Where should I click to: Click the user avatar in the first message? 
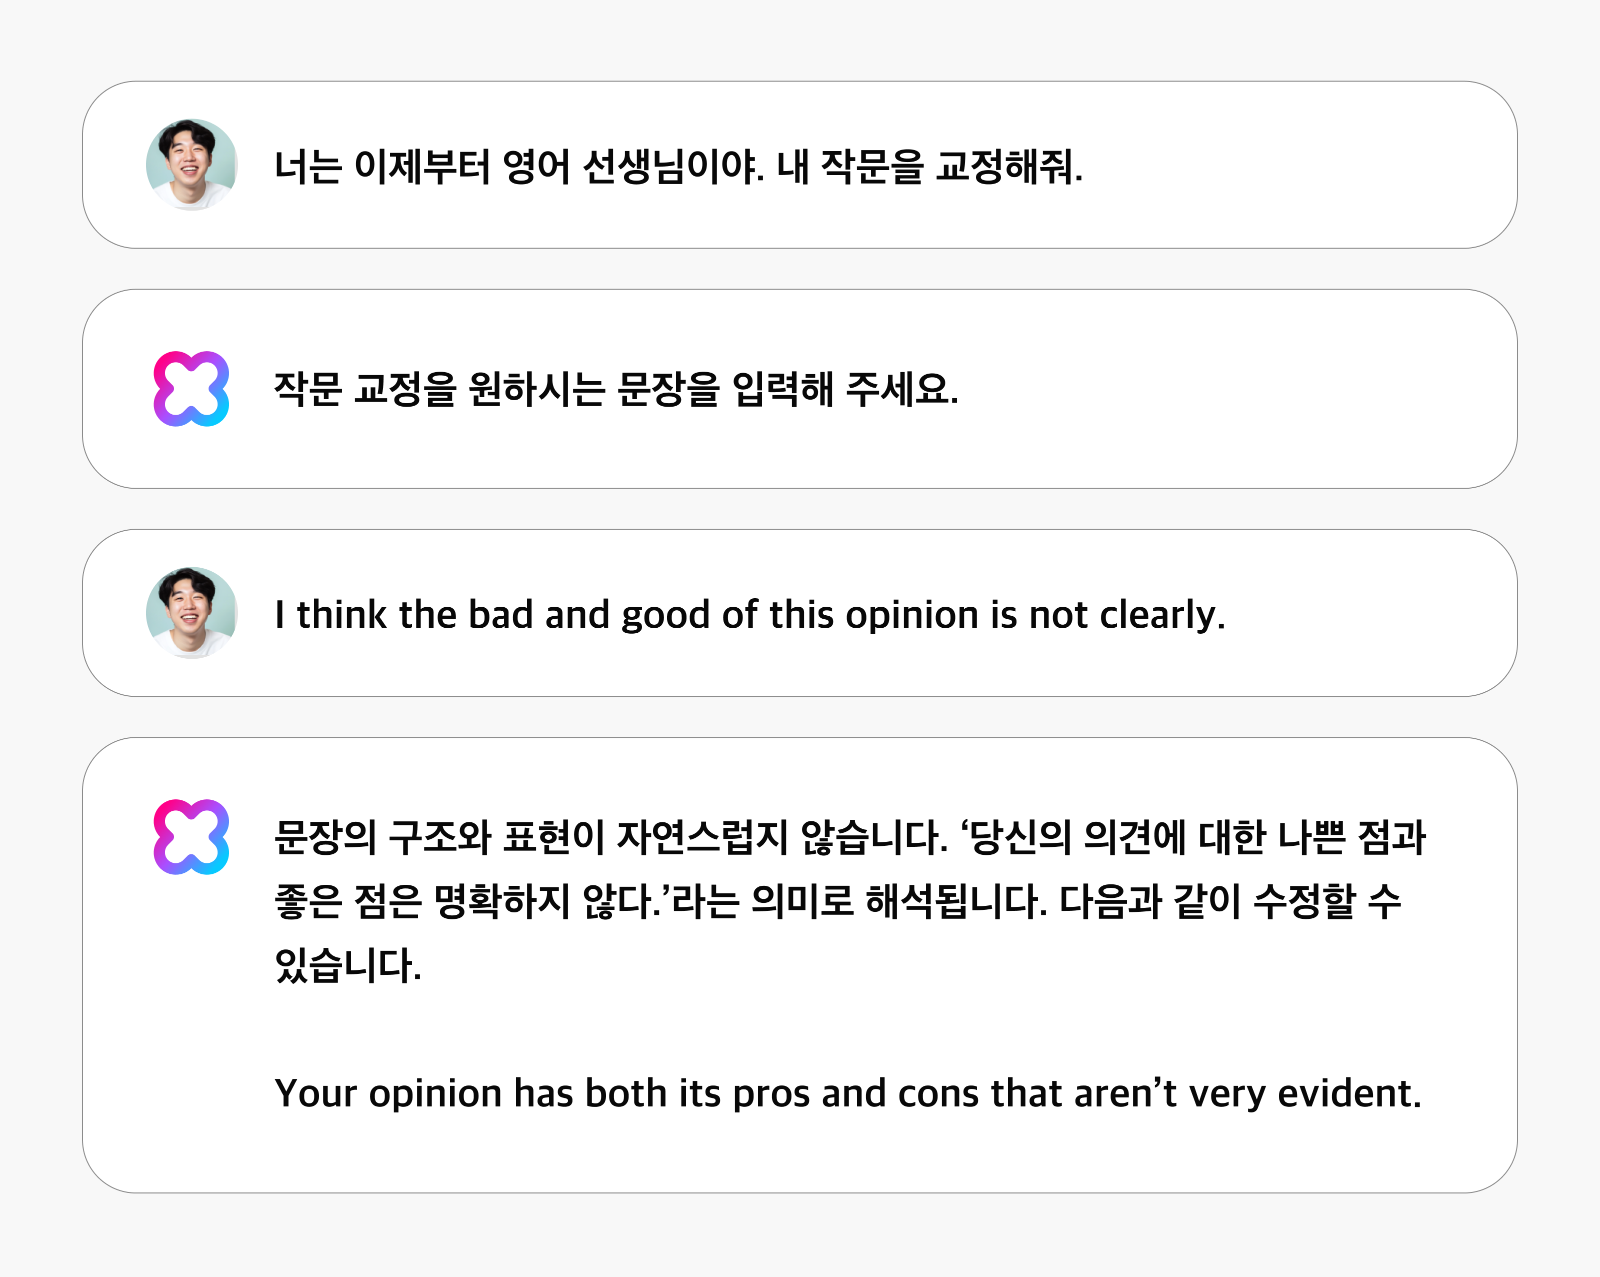coord(191,165)
